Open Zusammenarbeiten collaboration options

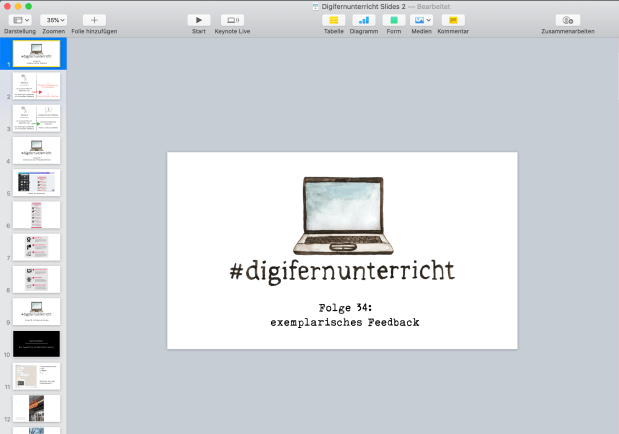click(x=568, y=20)
